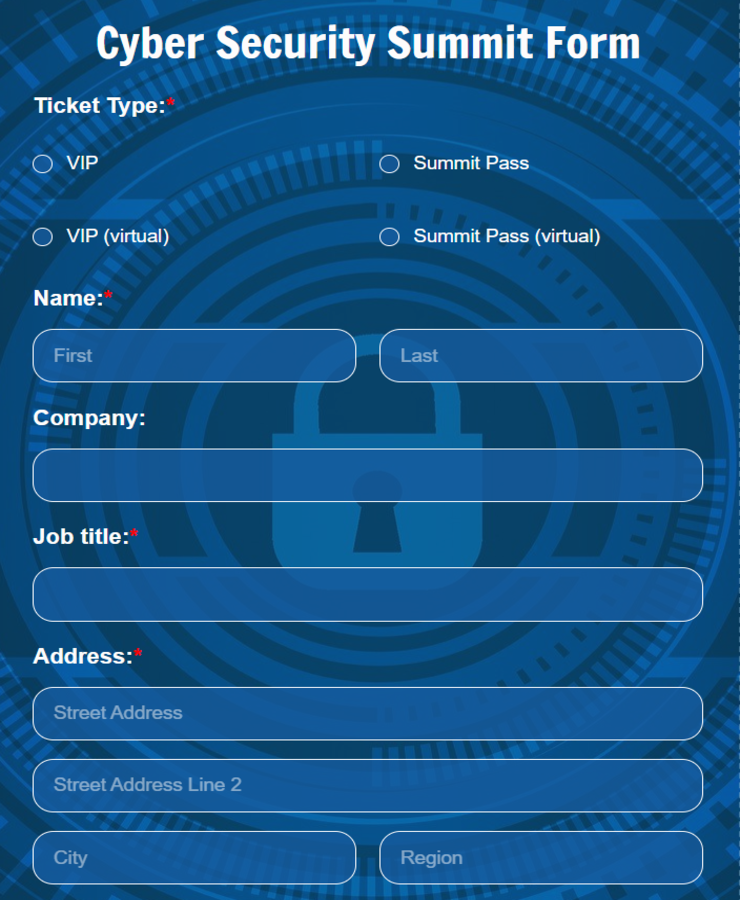Click the Street Address field
This screenshot has width=740, height=900.
coord(367,713)
